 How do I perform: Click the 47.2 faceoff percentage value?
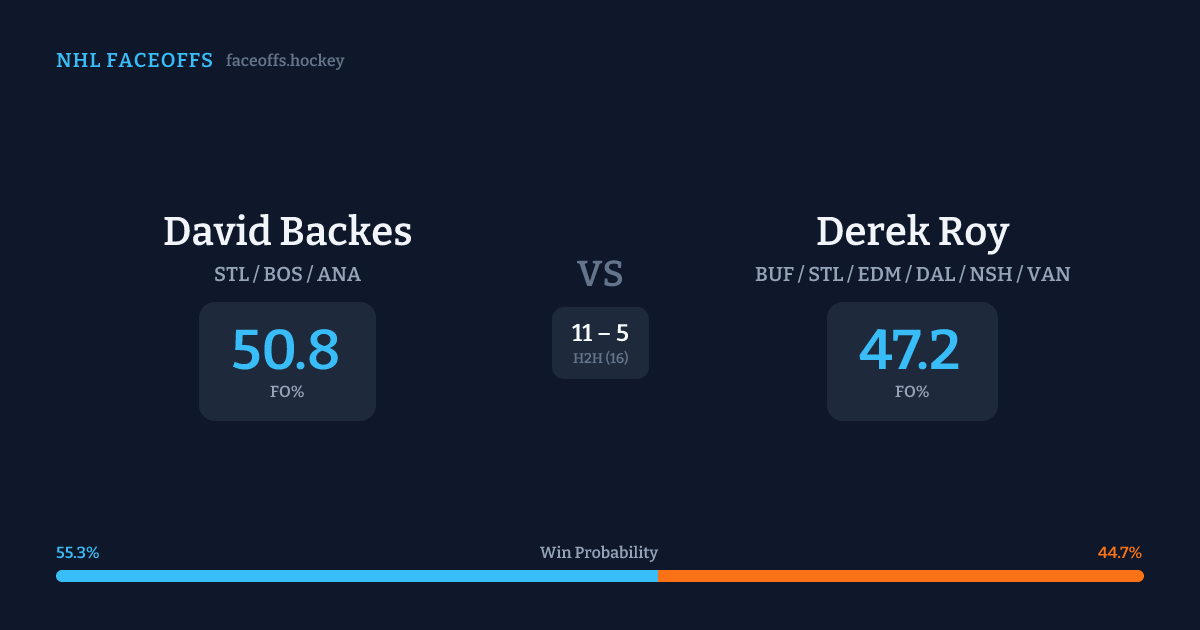910,350
